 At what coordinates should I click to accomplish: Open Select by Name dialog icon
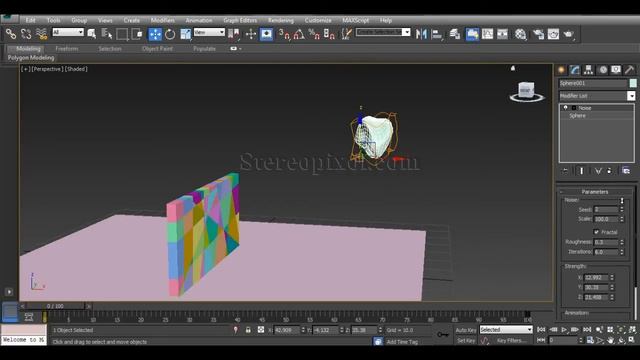pyautogui.click(x=107, y=34)
